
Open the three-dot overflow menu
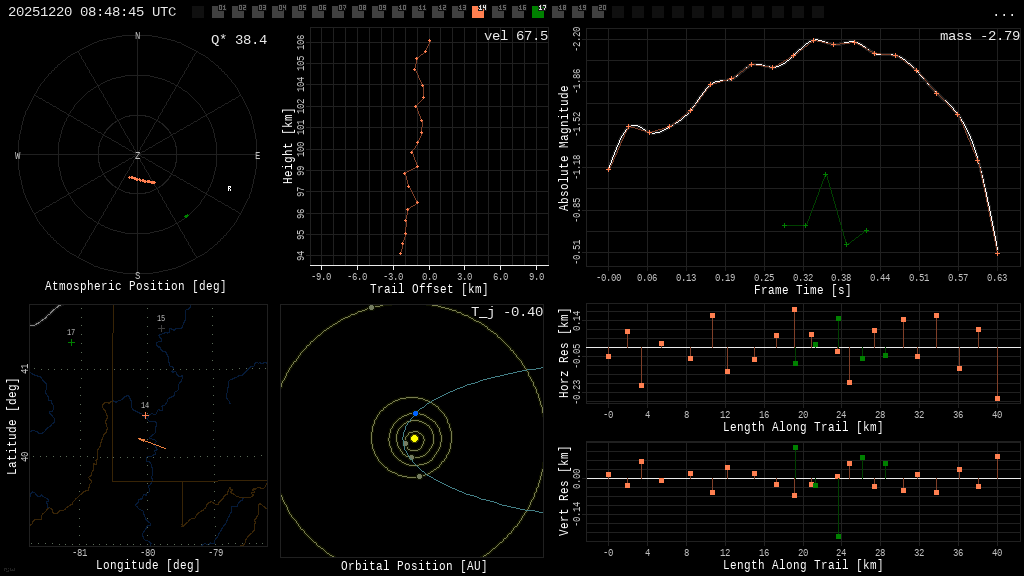coord(1003,13)
